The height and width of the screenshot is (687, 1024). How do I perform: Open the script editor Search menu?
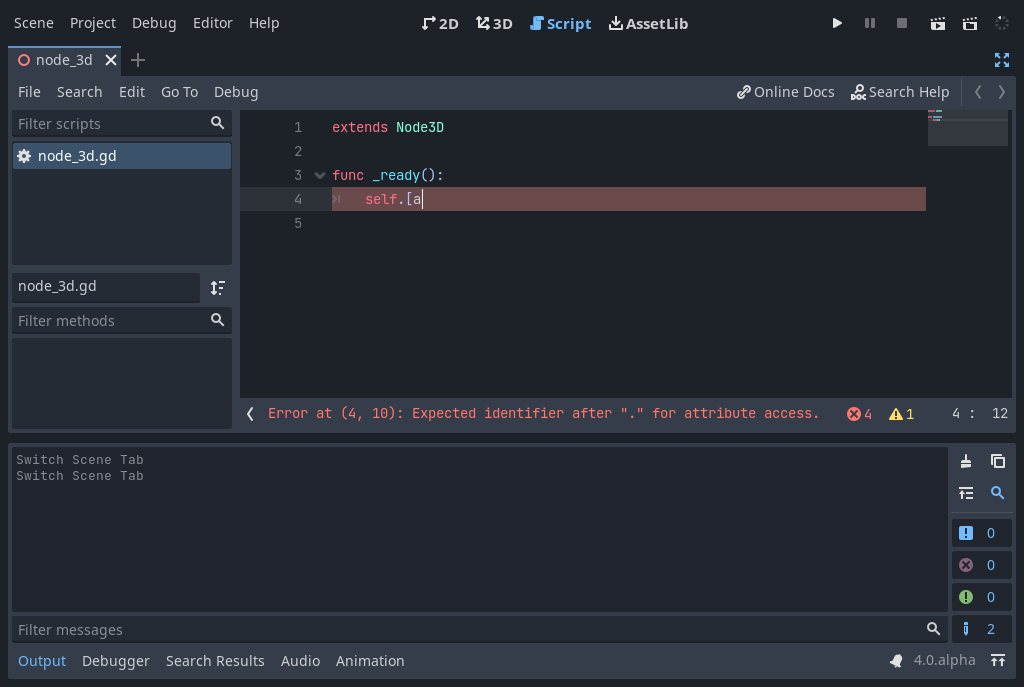click(x=79, y=92)
